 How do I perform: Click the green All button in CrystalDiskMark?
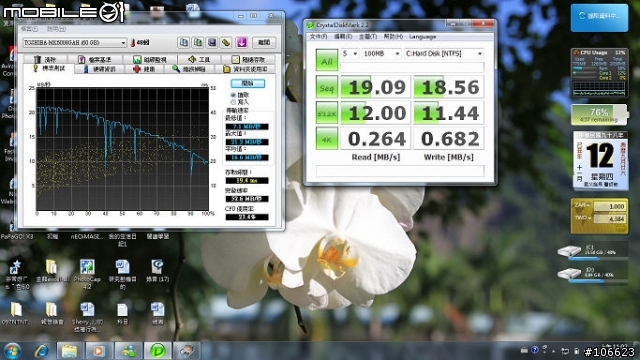(x=327, y=60)
